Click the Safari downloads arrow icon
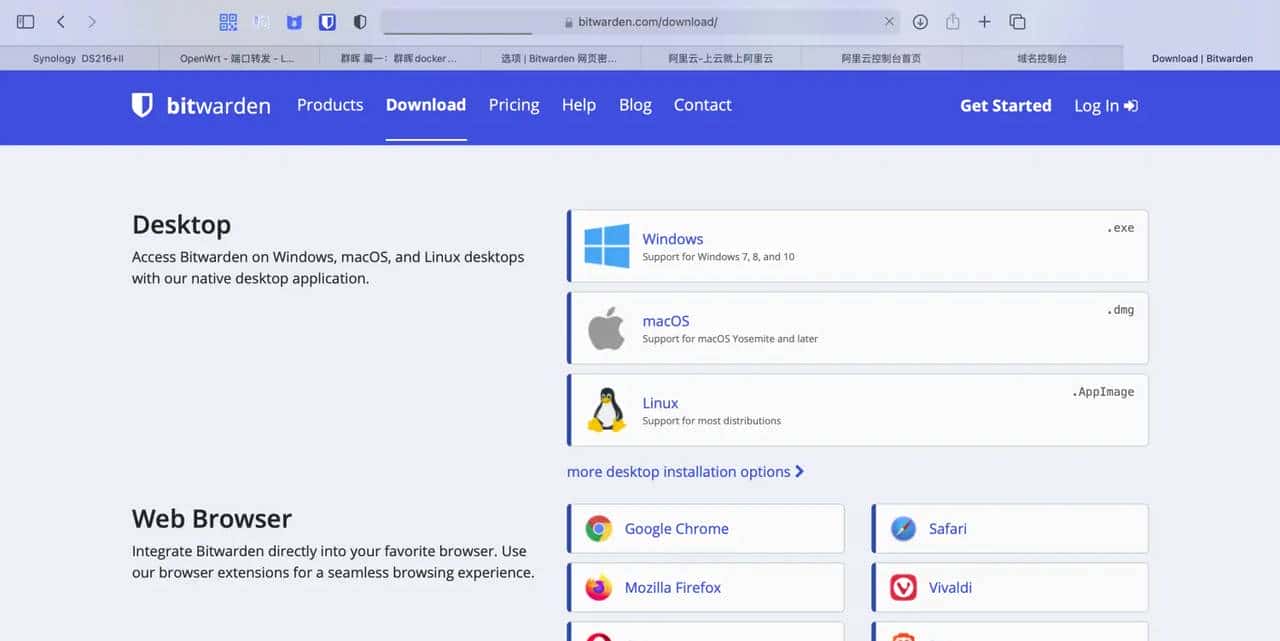 point(921,22)
